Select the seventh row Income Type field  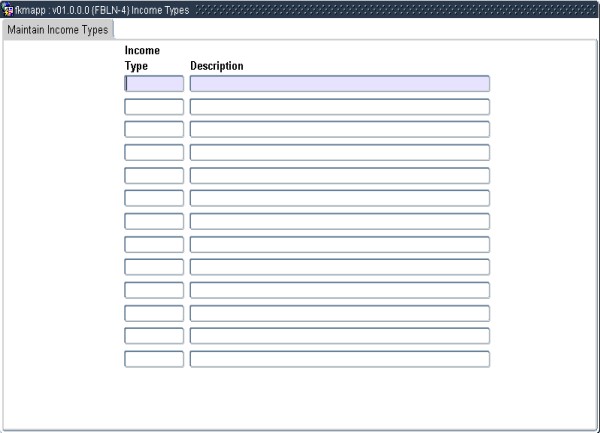pos(154,221)
